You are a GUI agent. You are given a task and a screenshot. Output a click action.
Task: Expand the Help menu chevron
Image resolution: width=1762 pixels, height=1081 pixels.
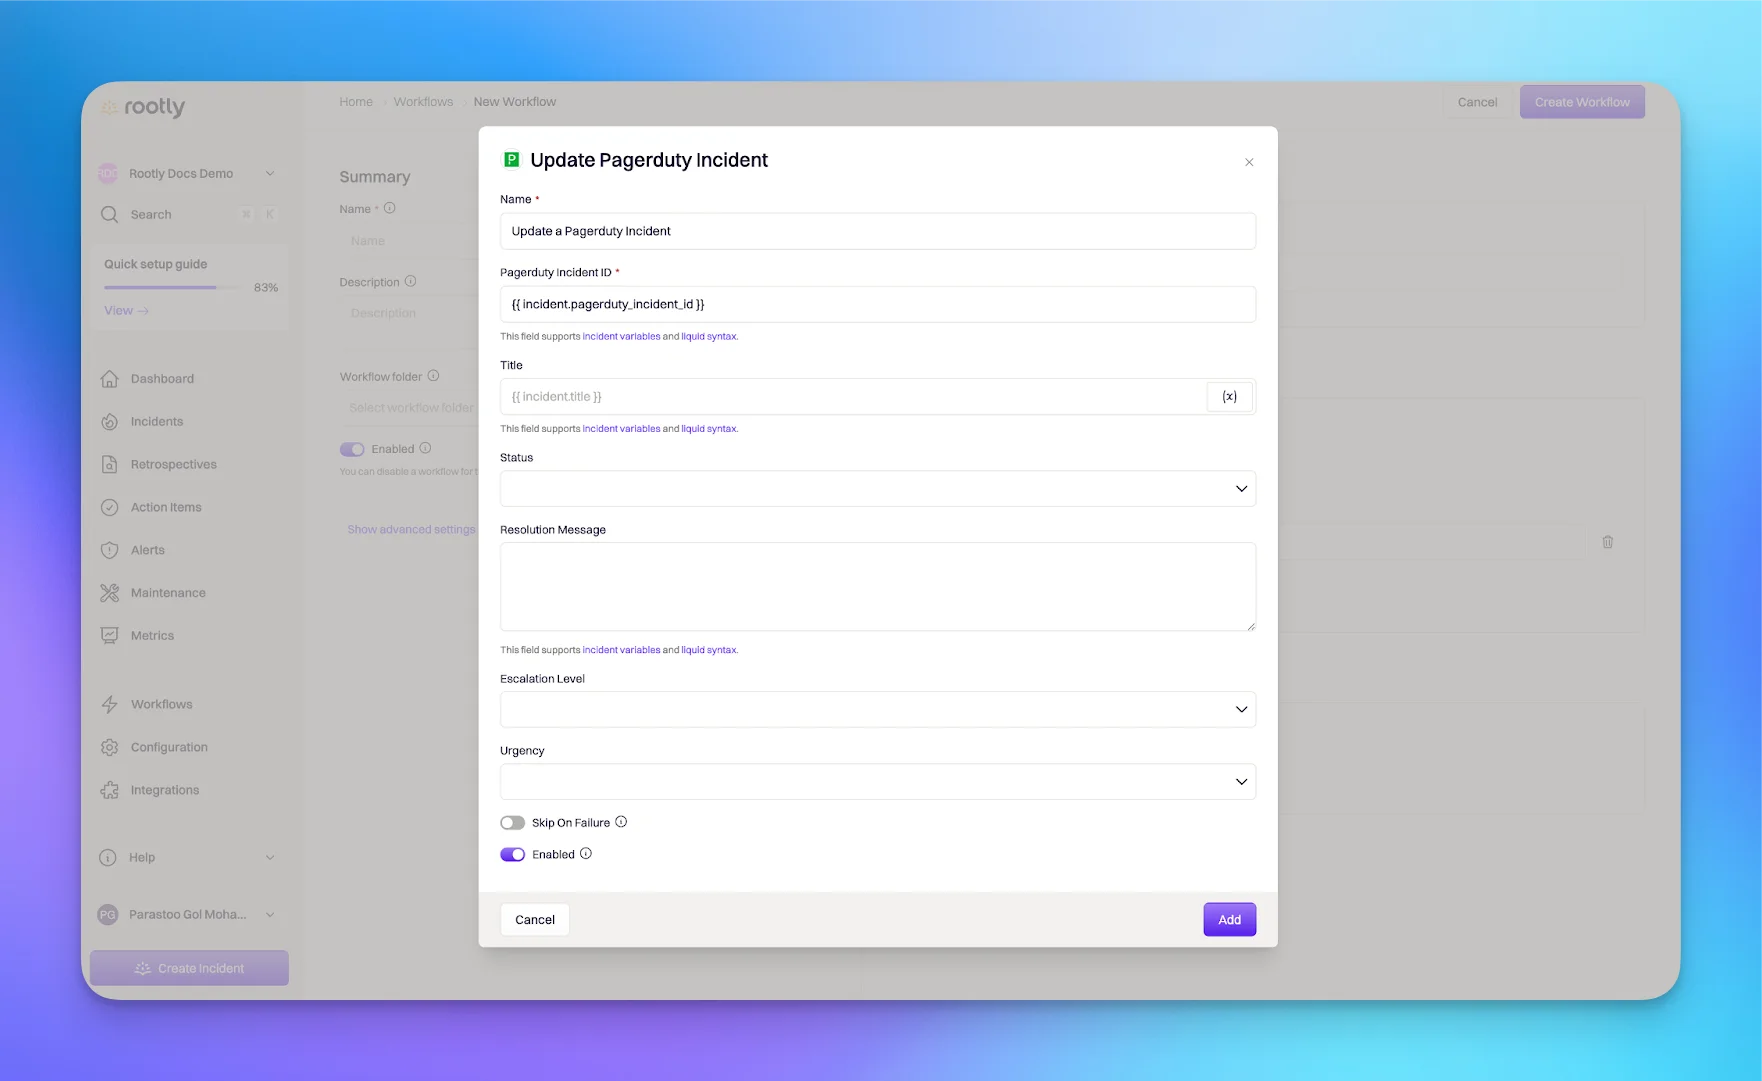[270, 858]
